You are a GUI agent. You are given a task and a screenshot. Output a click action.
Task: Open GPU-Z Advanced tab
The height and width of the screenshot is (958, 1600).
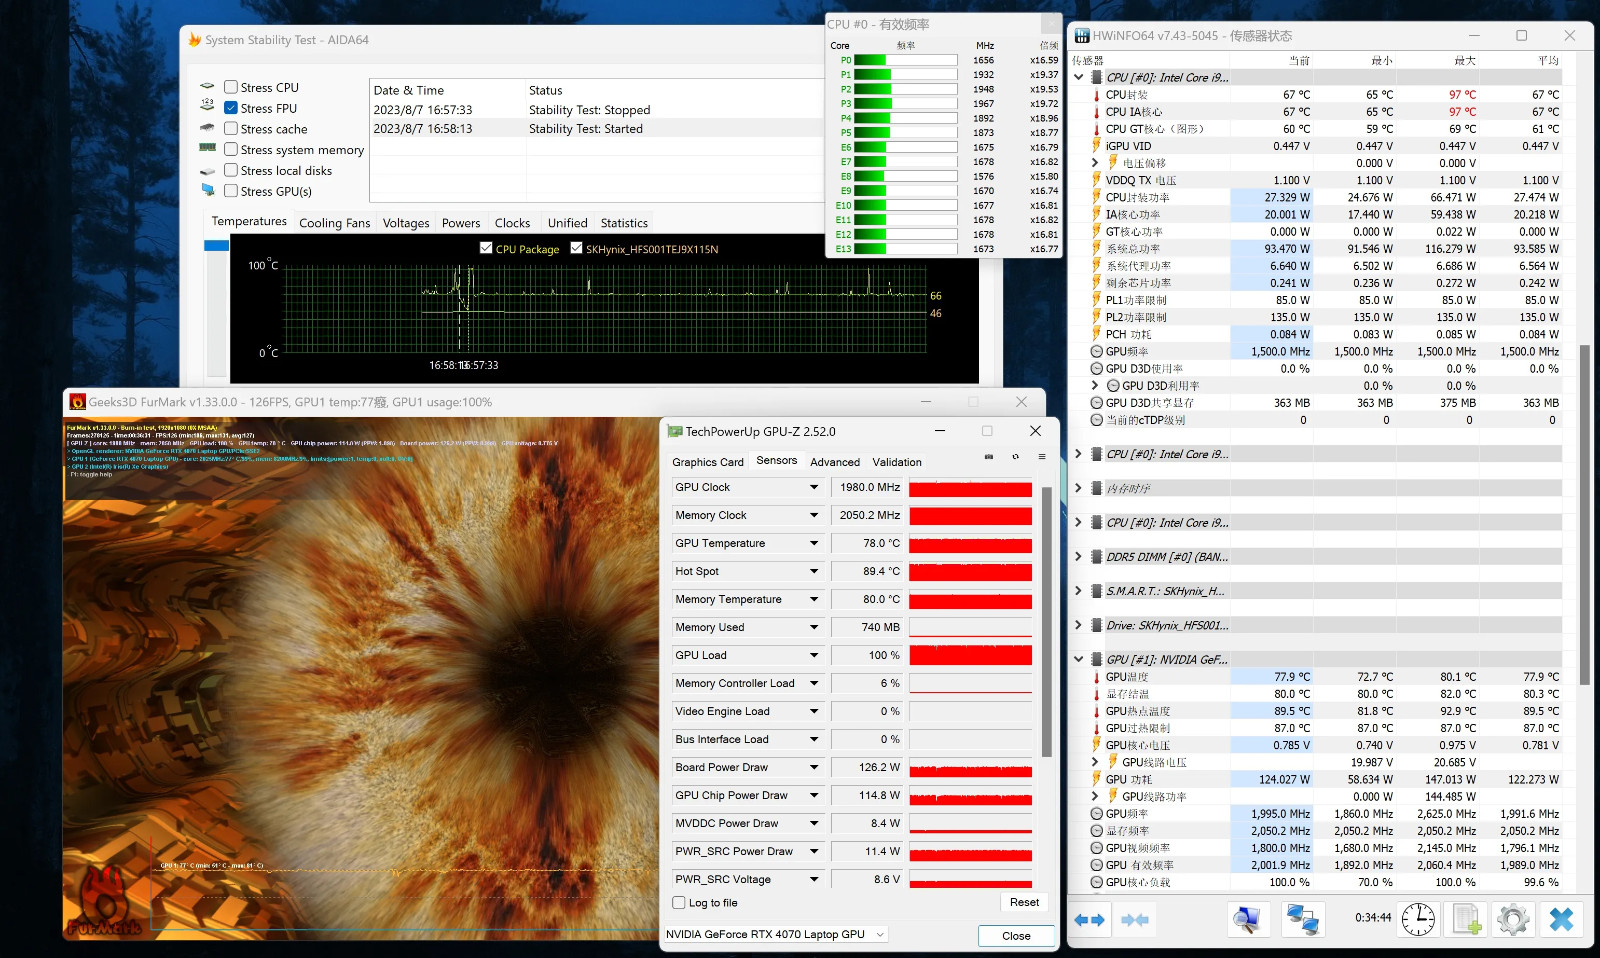coord(835,462)
